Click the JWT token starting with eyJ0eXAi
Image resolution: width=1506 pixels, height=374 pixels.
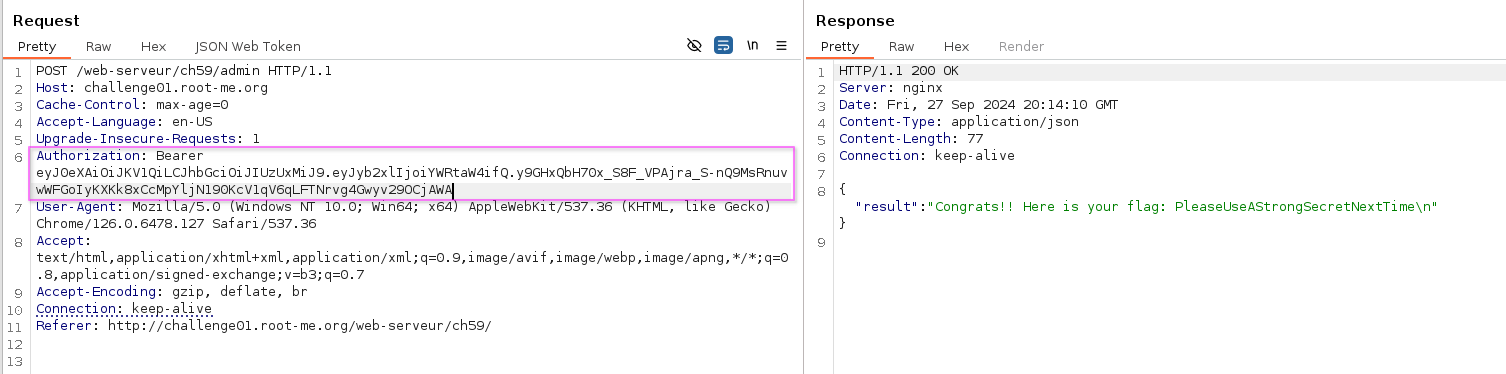point(412,181)
